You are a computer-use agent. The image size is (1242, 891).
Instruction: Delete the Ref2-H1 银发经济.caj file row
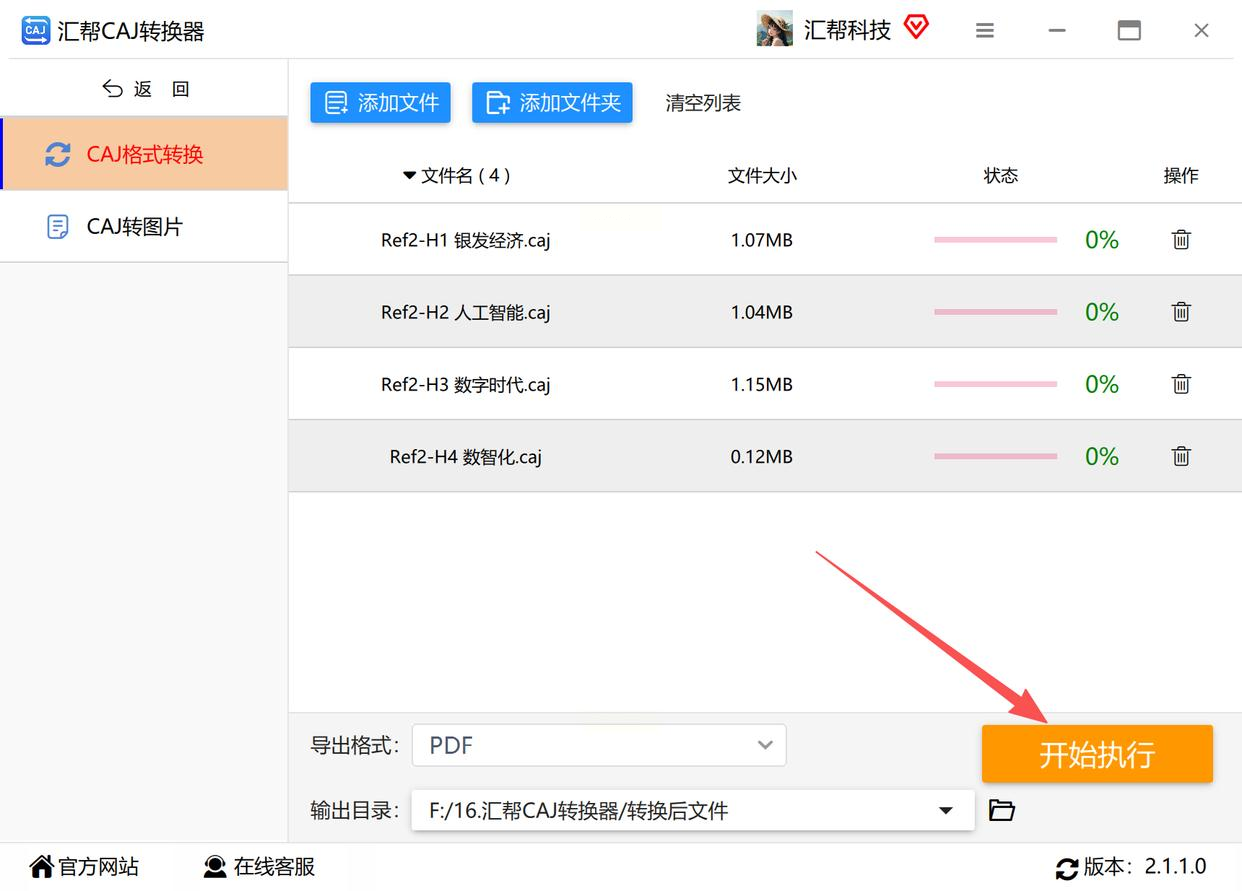(x=1181, y=240)
